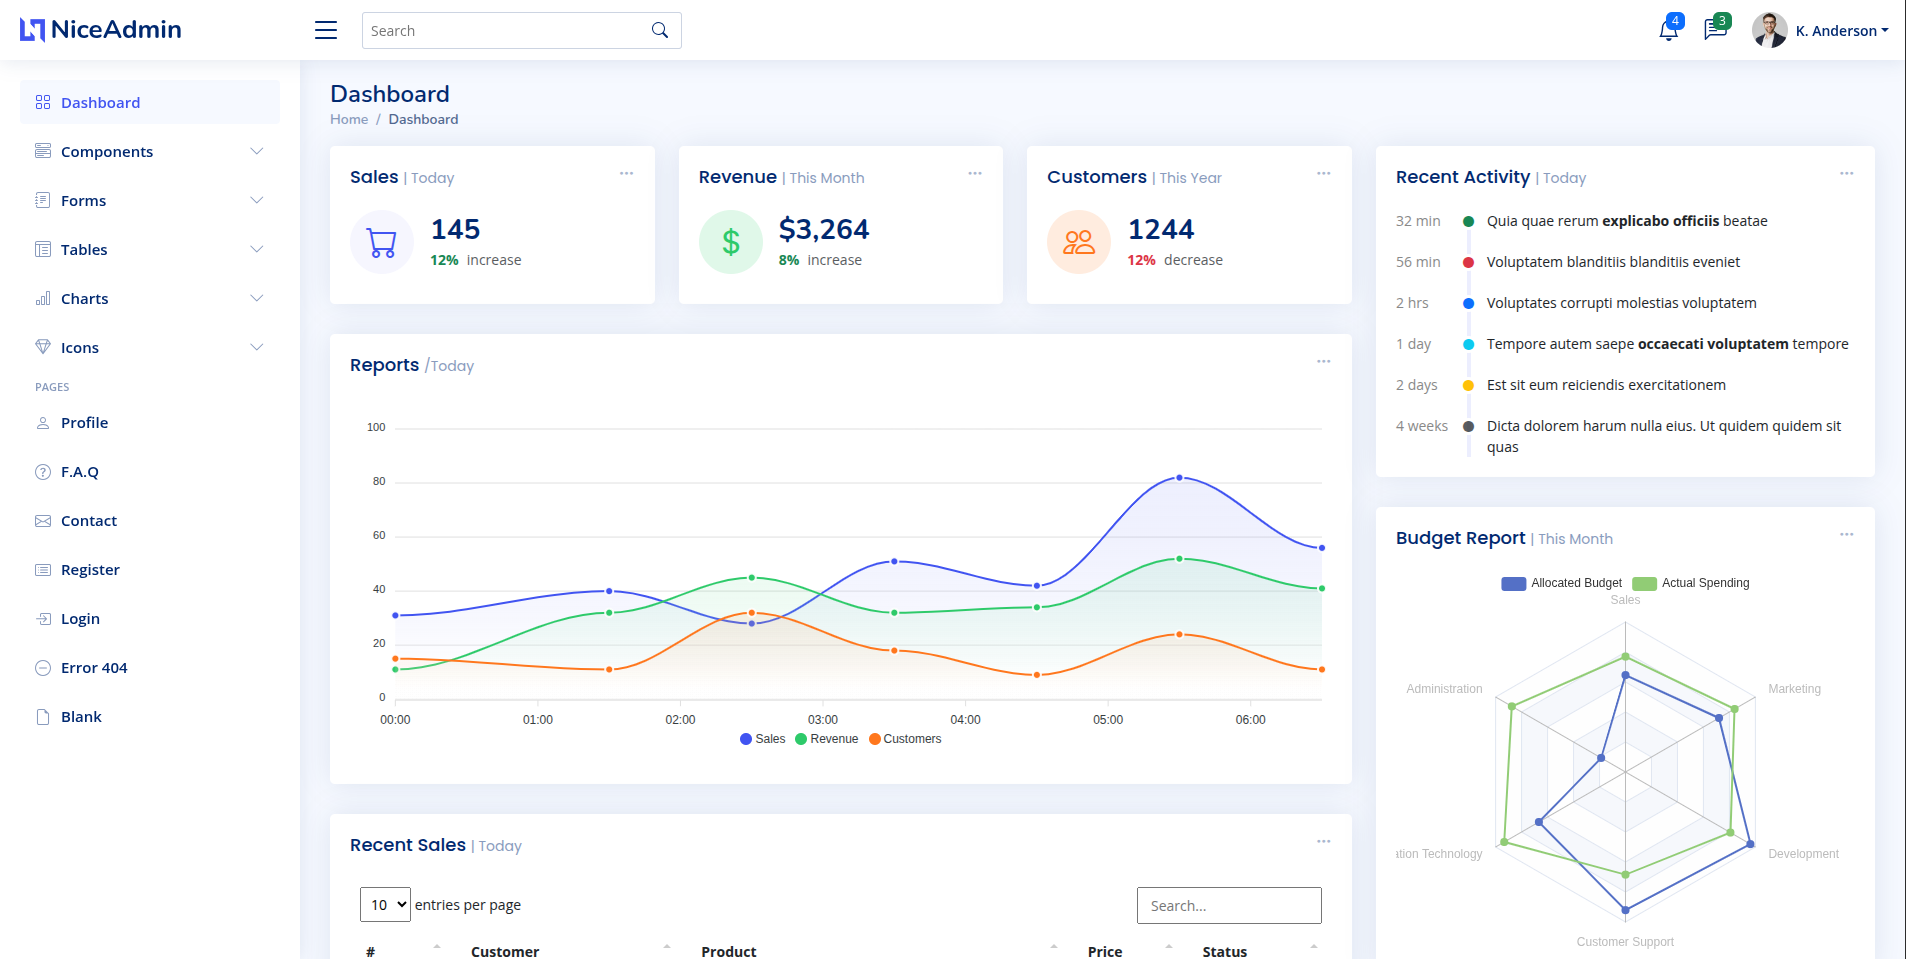The image size is (1906, 959).
Task: Click the Home breadcrumb link
Action: (x=349, y=119)
